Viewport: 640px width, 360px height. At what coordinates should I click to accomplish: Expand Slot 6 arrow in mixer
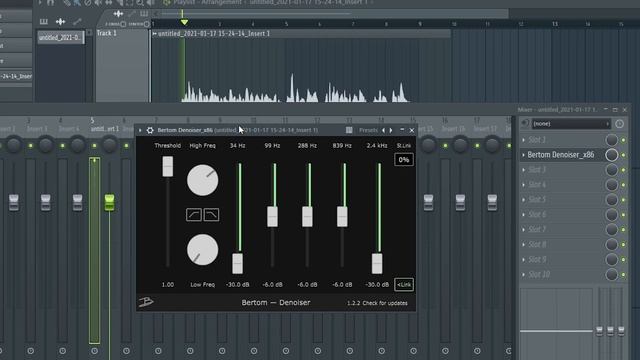click(x=524, y=215)
